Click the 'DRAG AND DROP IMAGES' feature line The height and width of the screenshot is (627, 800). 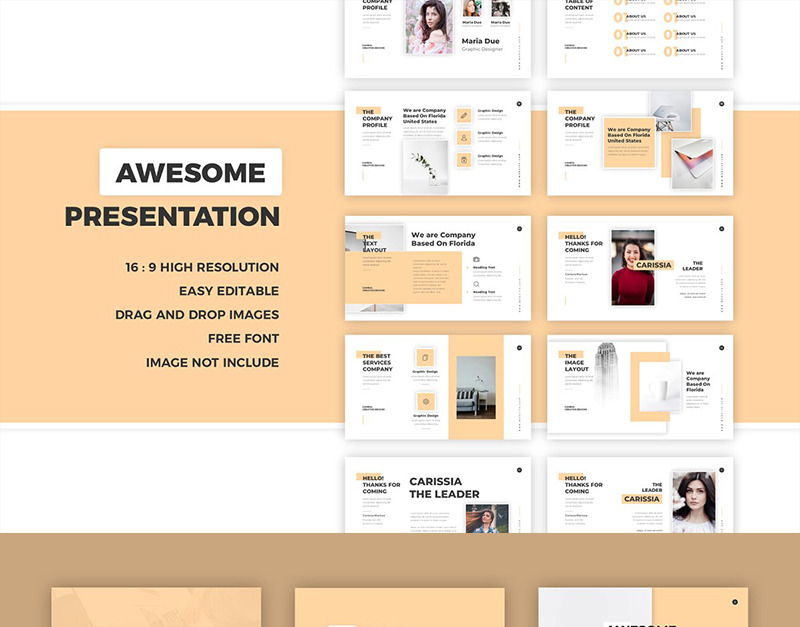coord(197,315)
